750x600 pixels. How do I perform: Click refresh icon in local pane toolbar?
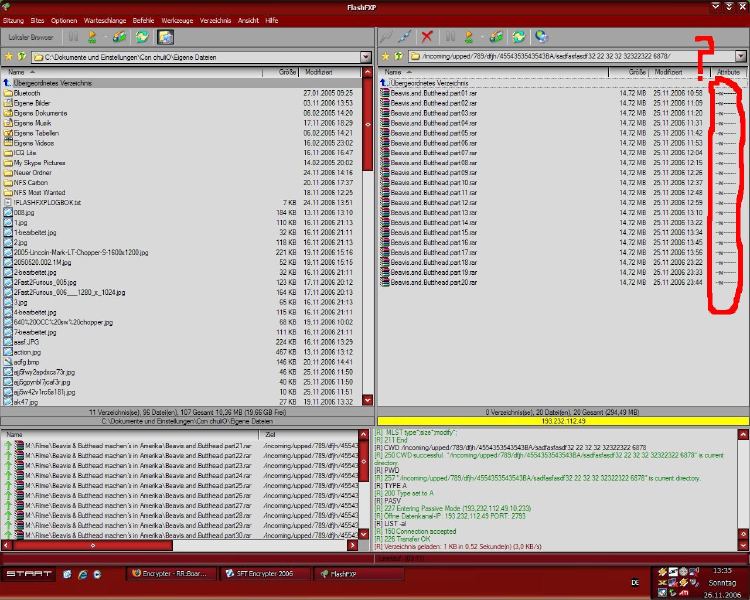[142, 37]
